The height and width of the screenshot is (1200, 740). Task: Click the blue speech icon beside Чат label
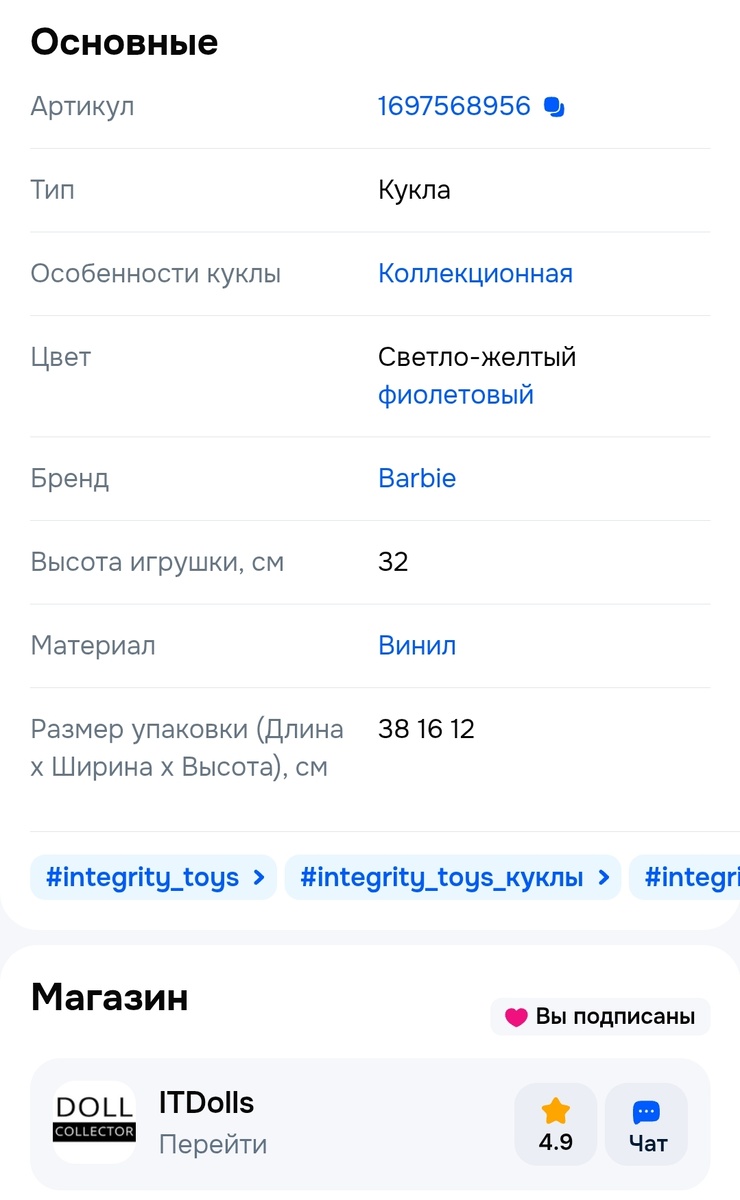tap(646, 1110)
